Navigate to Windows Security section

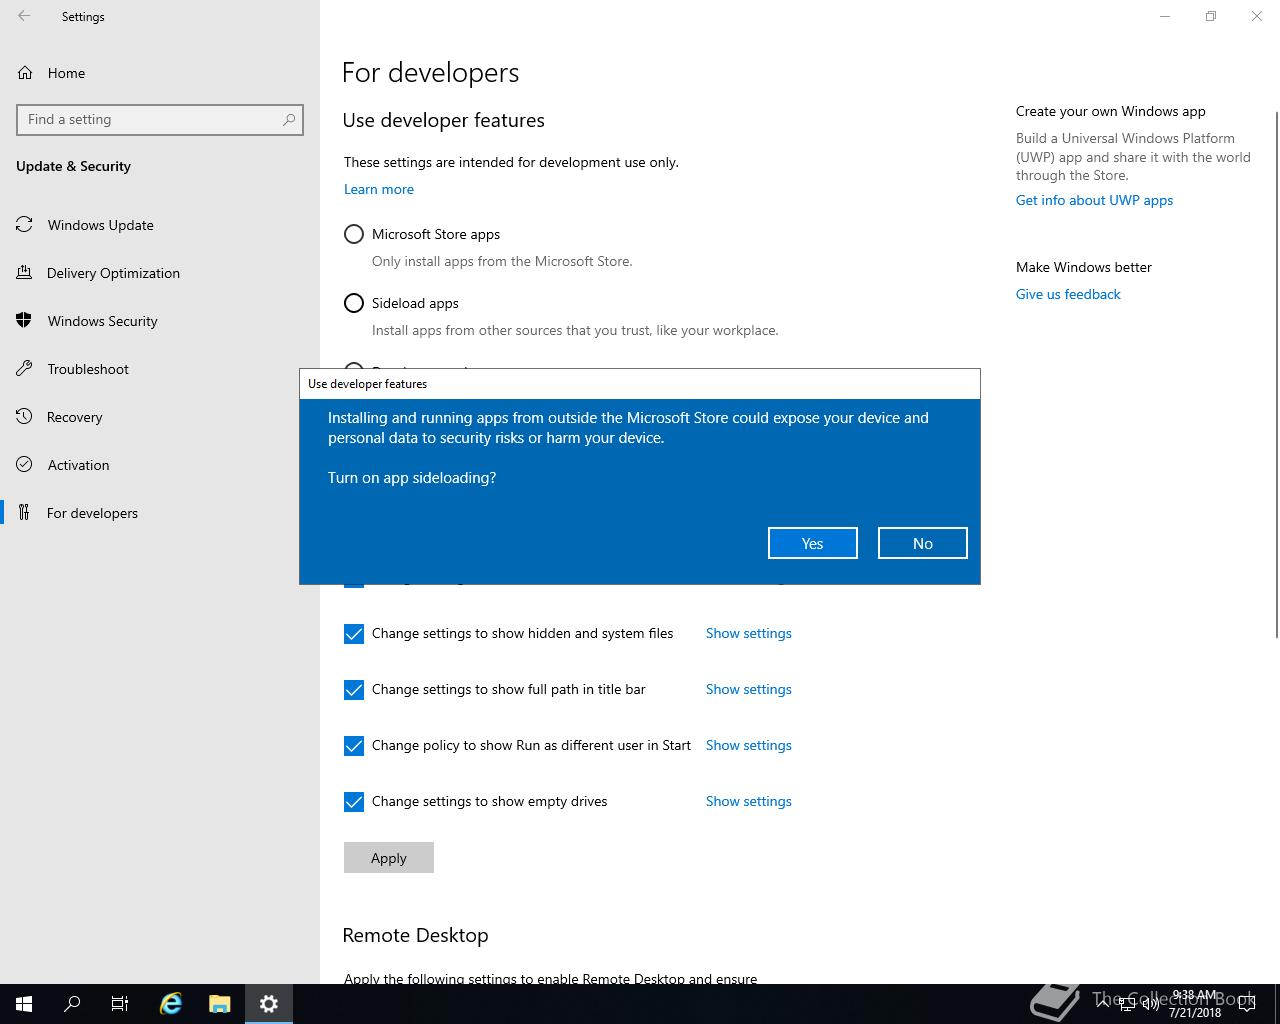[160, 321]
